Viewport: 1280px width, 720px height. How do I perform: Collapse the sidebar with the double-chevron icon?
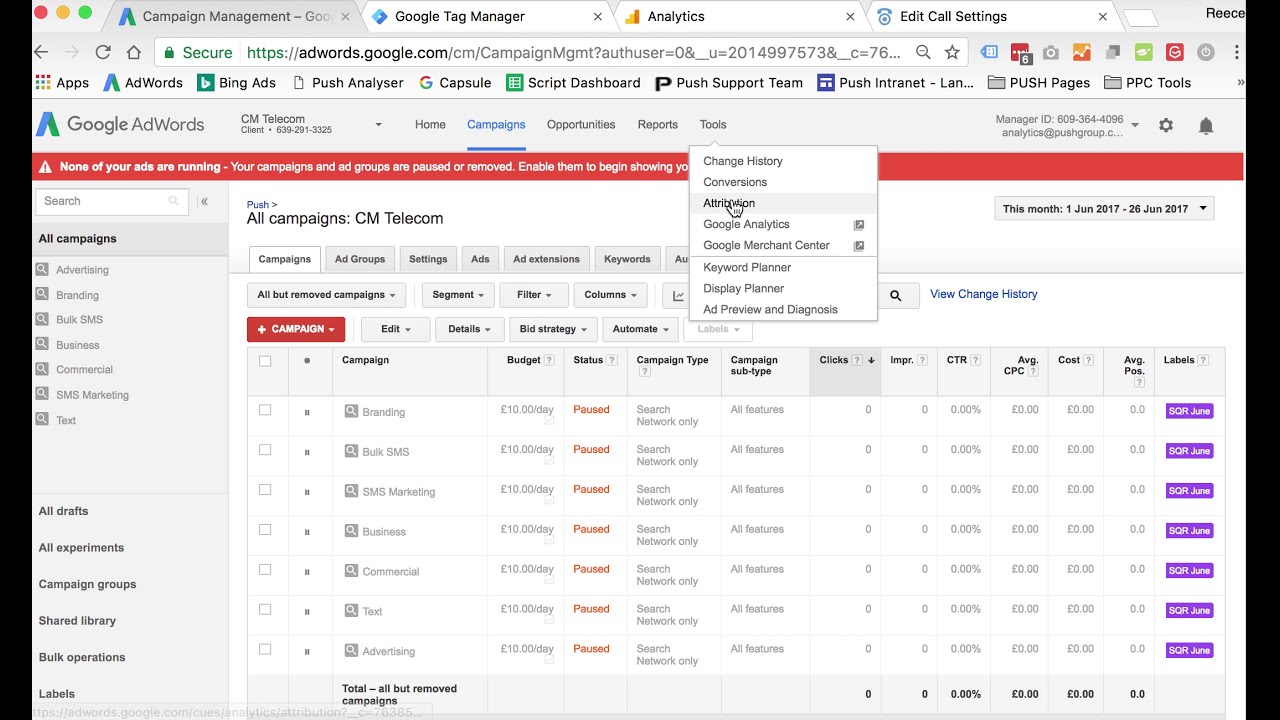(x=204, y=201)
